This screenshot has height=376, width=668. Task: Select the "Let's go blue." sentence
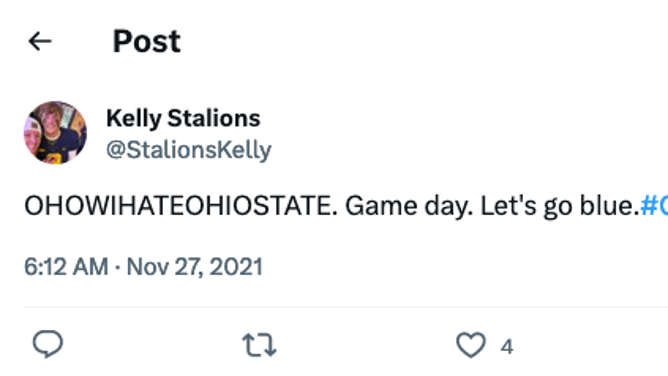tap(560, 207)
